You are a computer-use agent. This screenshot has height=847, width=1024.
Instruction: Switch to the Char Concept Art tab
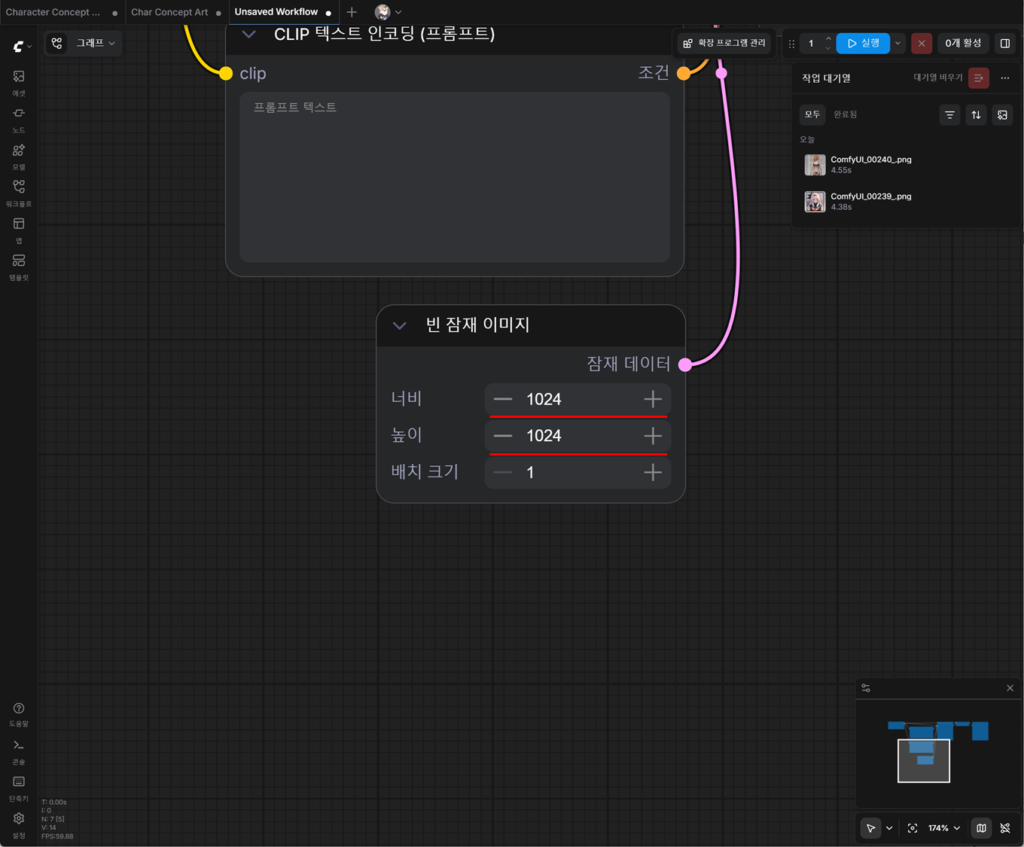point(169,12)
